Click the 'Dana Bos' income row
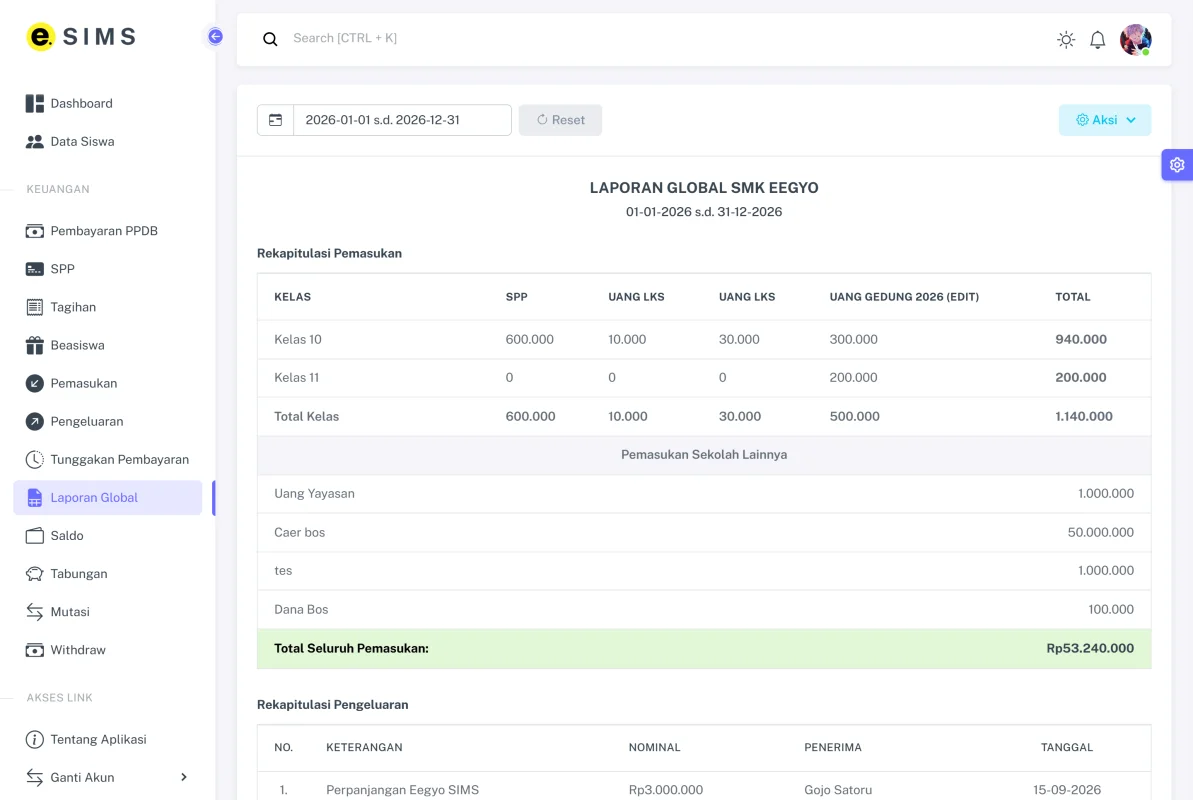 [704, 610]
